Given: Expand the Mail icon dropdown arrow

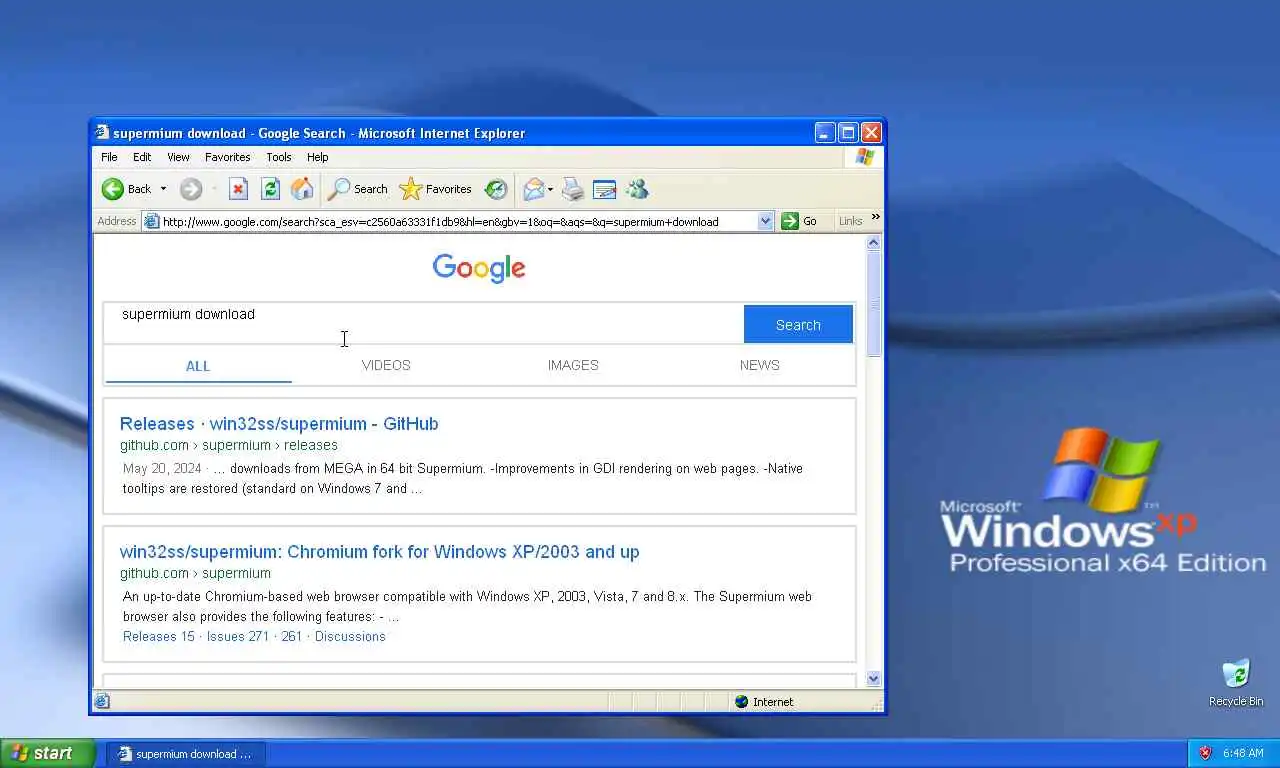Looking at the screenshot, I should click(551, 189).
